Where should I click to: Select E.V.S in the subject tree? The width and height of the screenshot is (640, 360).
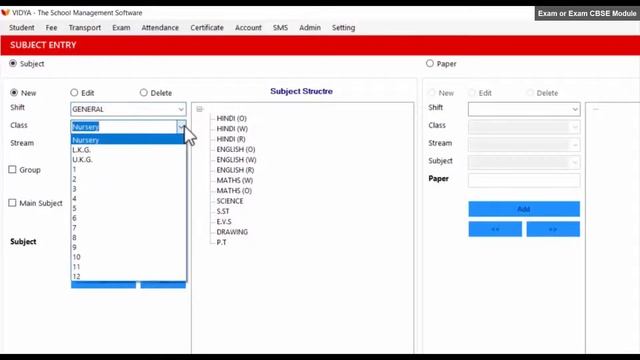(x=224, y=222)
